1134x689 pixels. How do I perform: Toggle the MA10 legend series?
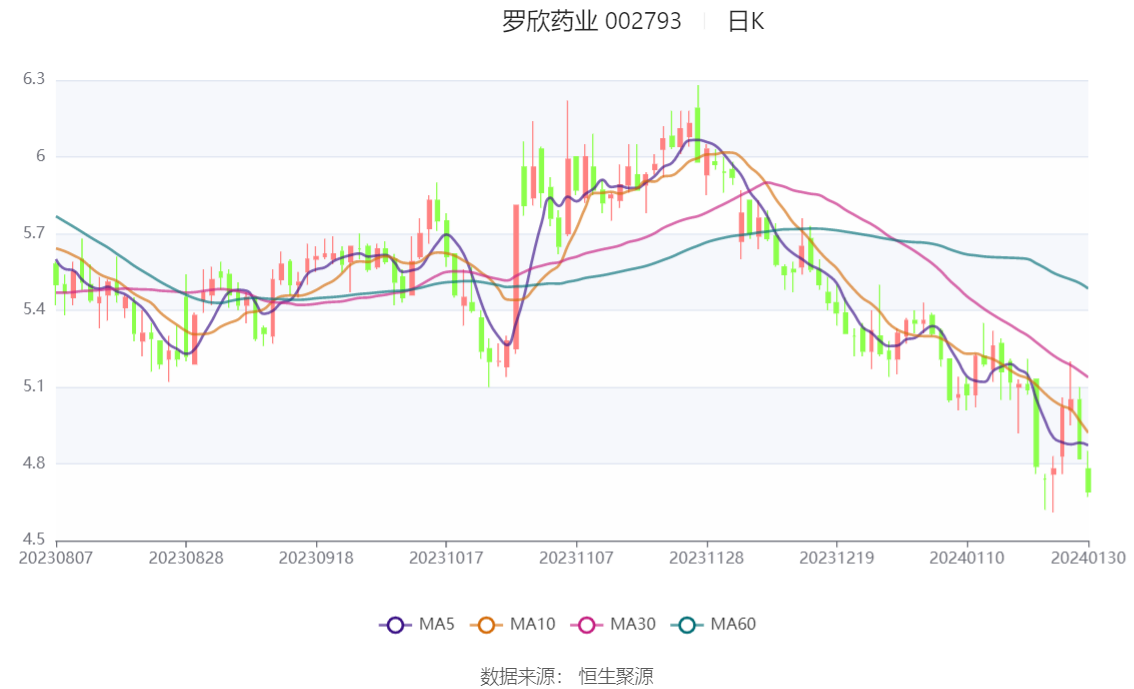click(513, 625)
